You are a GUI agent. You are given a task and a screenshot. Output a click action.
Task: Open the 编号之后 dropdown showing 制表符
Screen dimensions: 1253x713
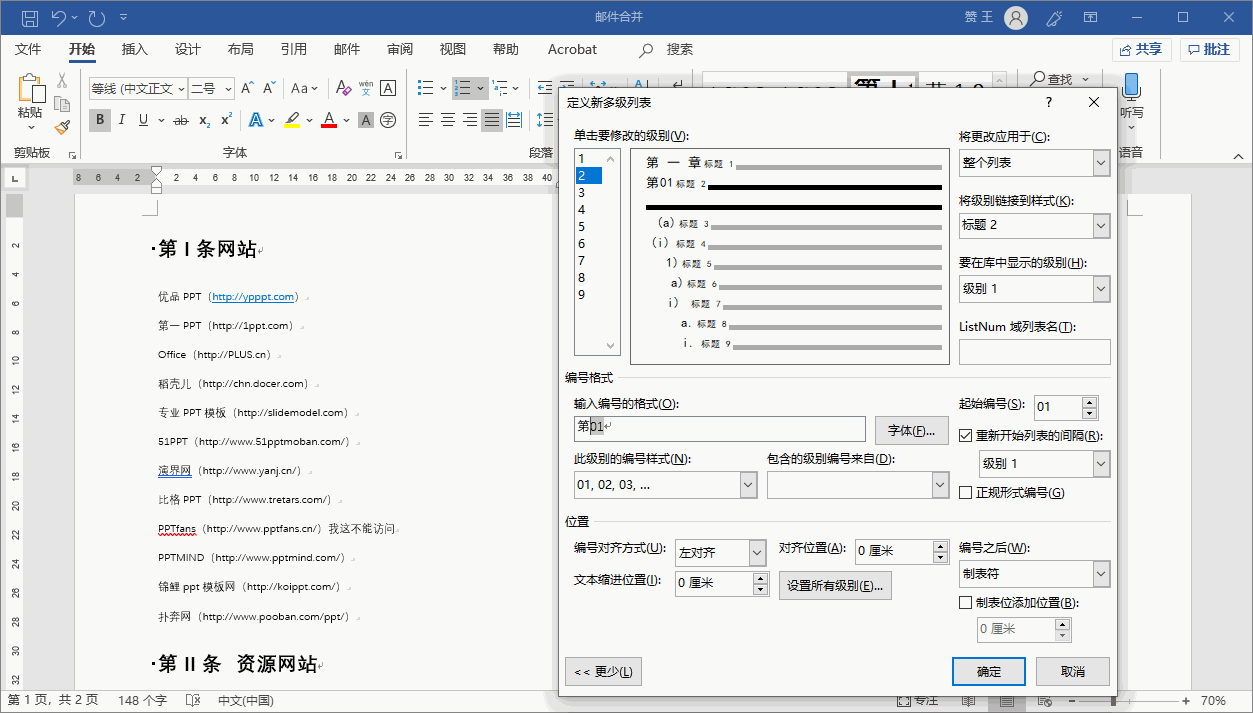[1101, 574]
